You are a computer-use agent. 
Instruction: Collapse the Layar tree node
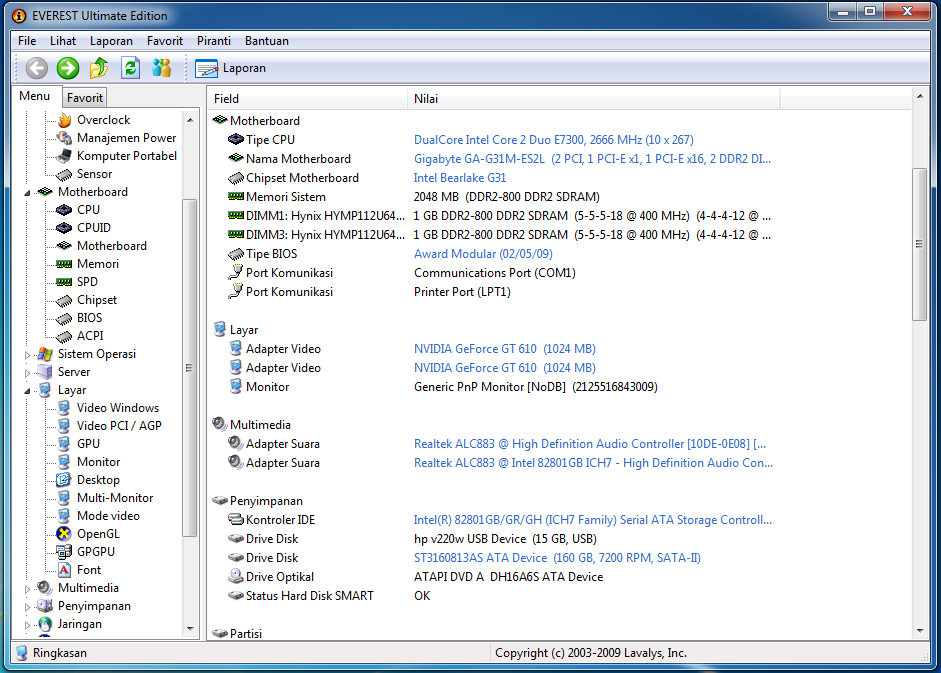click(28, 391)
